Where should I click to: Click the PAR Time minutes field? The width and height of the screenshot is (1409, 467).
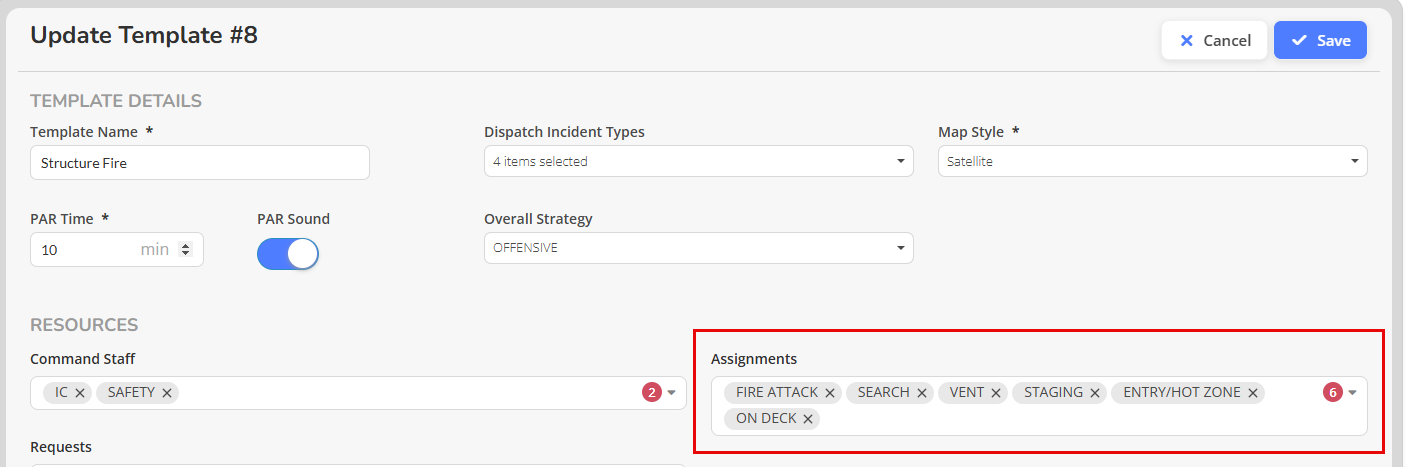117,250
